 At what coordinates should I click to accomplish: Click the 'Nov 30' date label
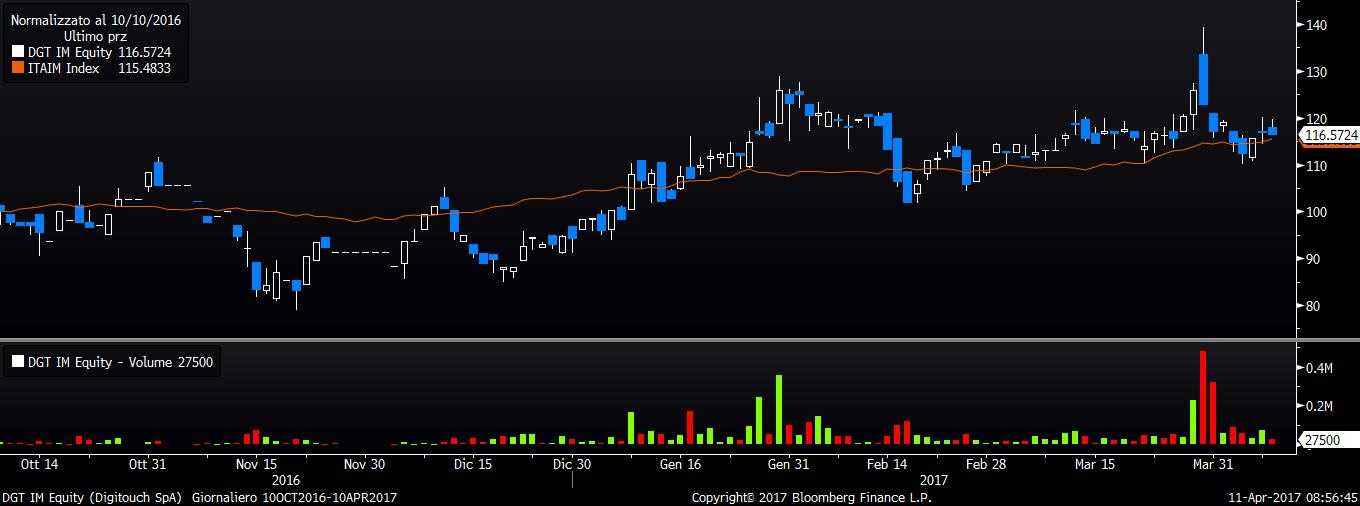(x=365, y=464)
